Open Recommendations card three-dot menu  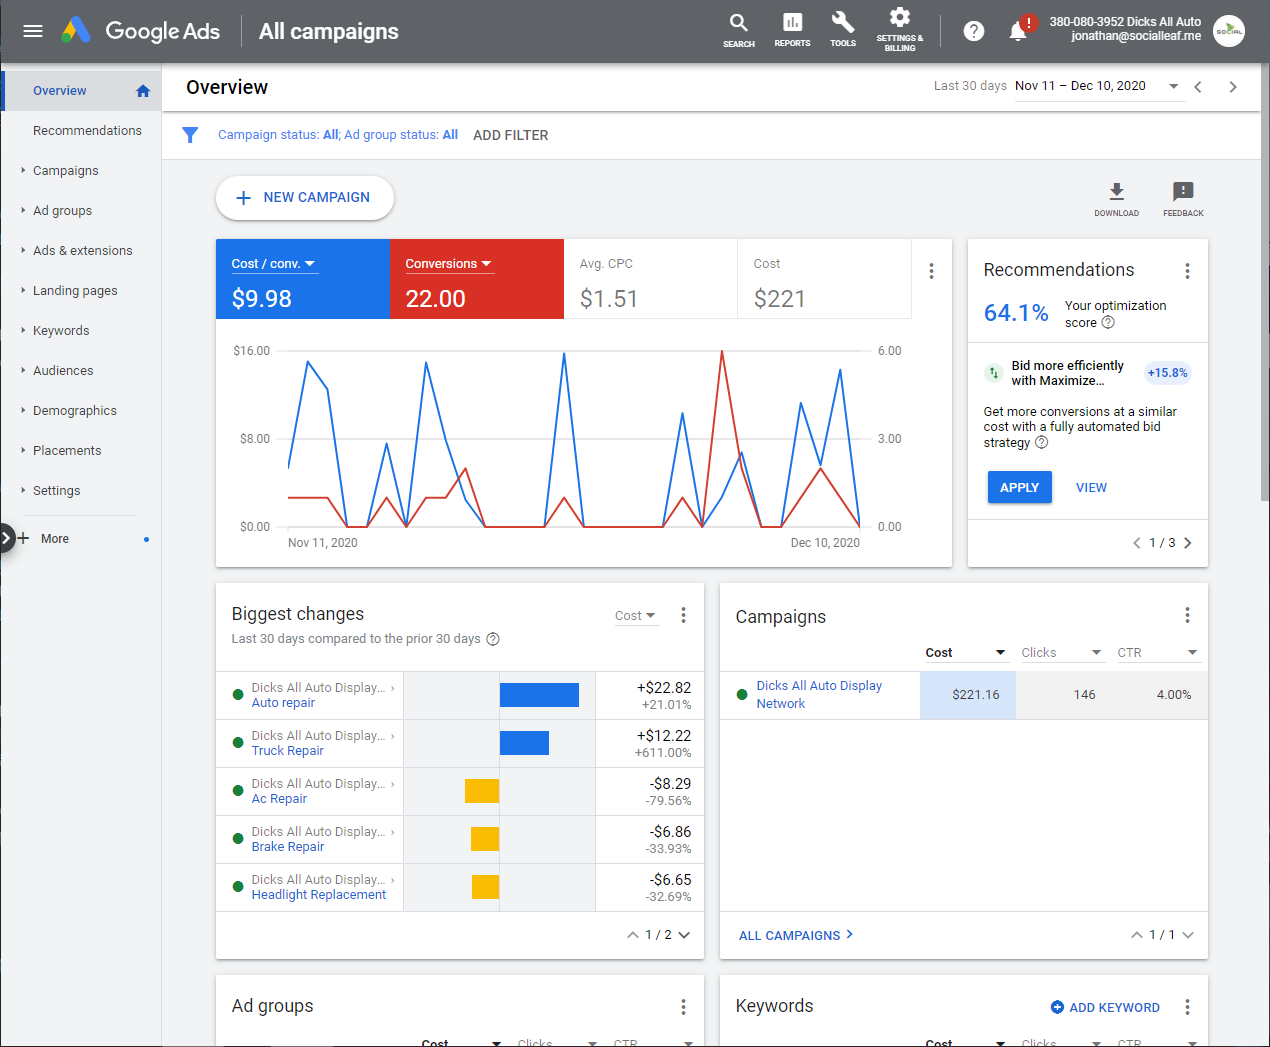pyautogui.click(x=1187, y=271)
